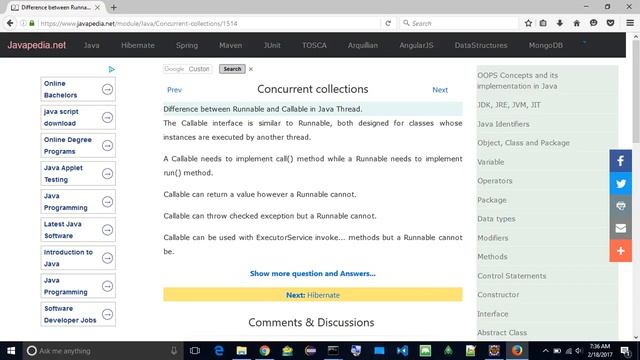Image resolution: width=640 pixels, height=360 pixels.
Task: Share page on Twitter
Action: coord(620,183)
